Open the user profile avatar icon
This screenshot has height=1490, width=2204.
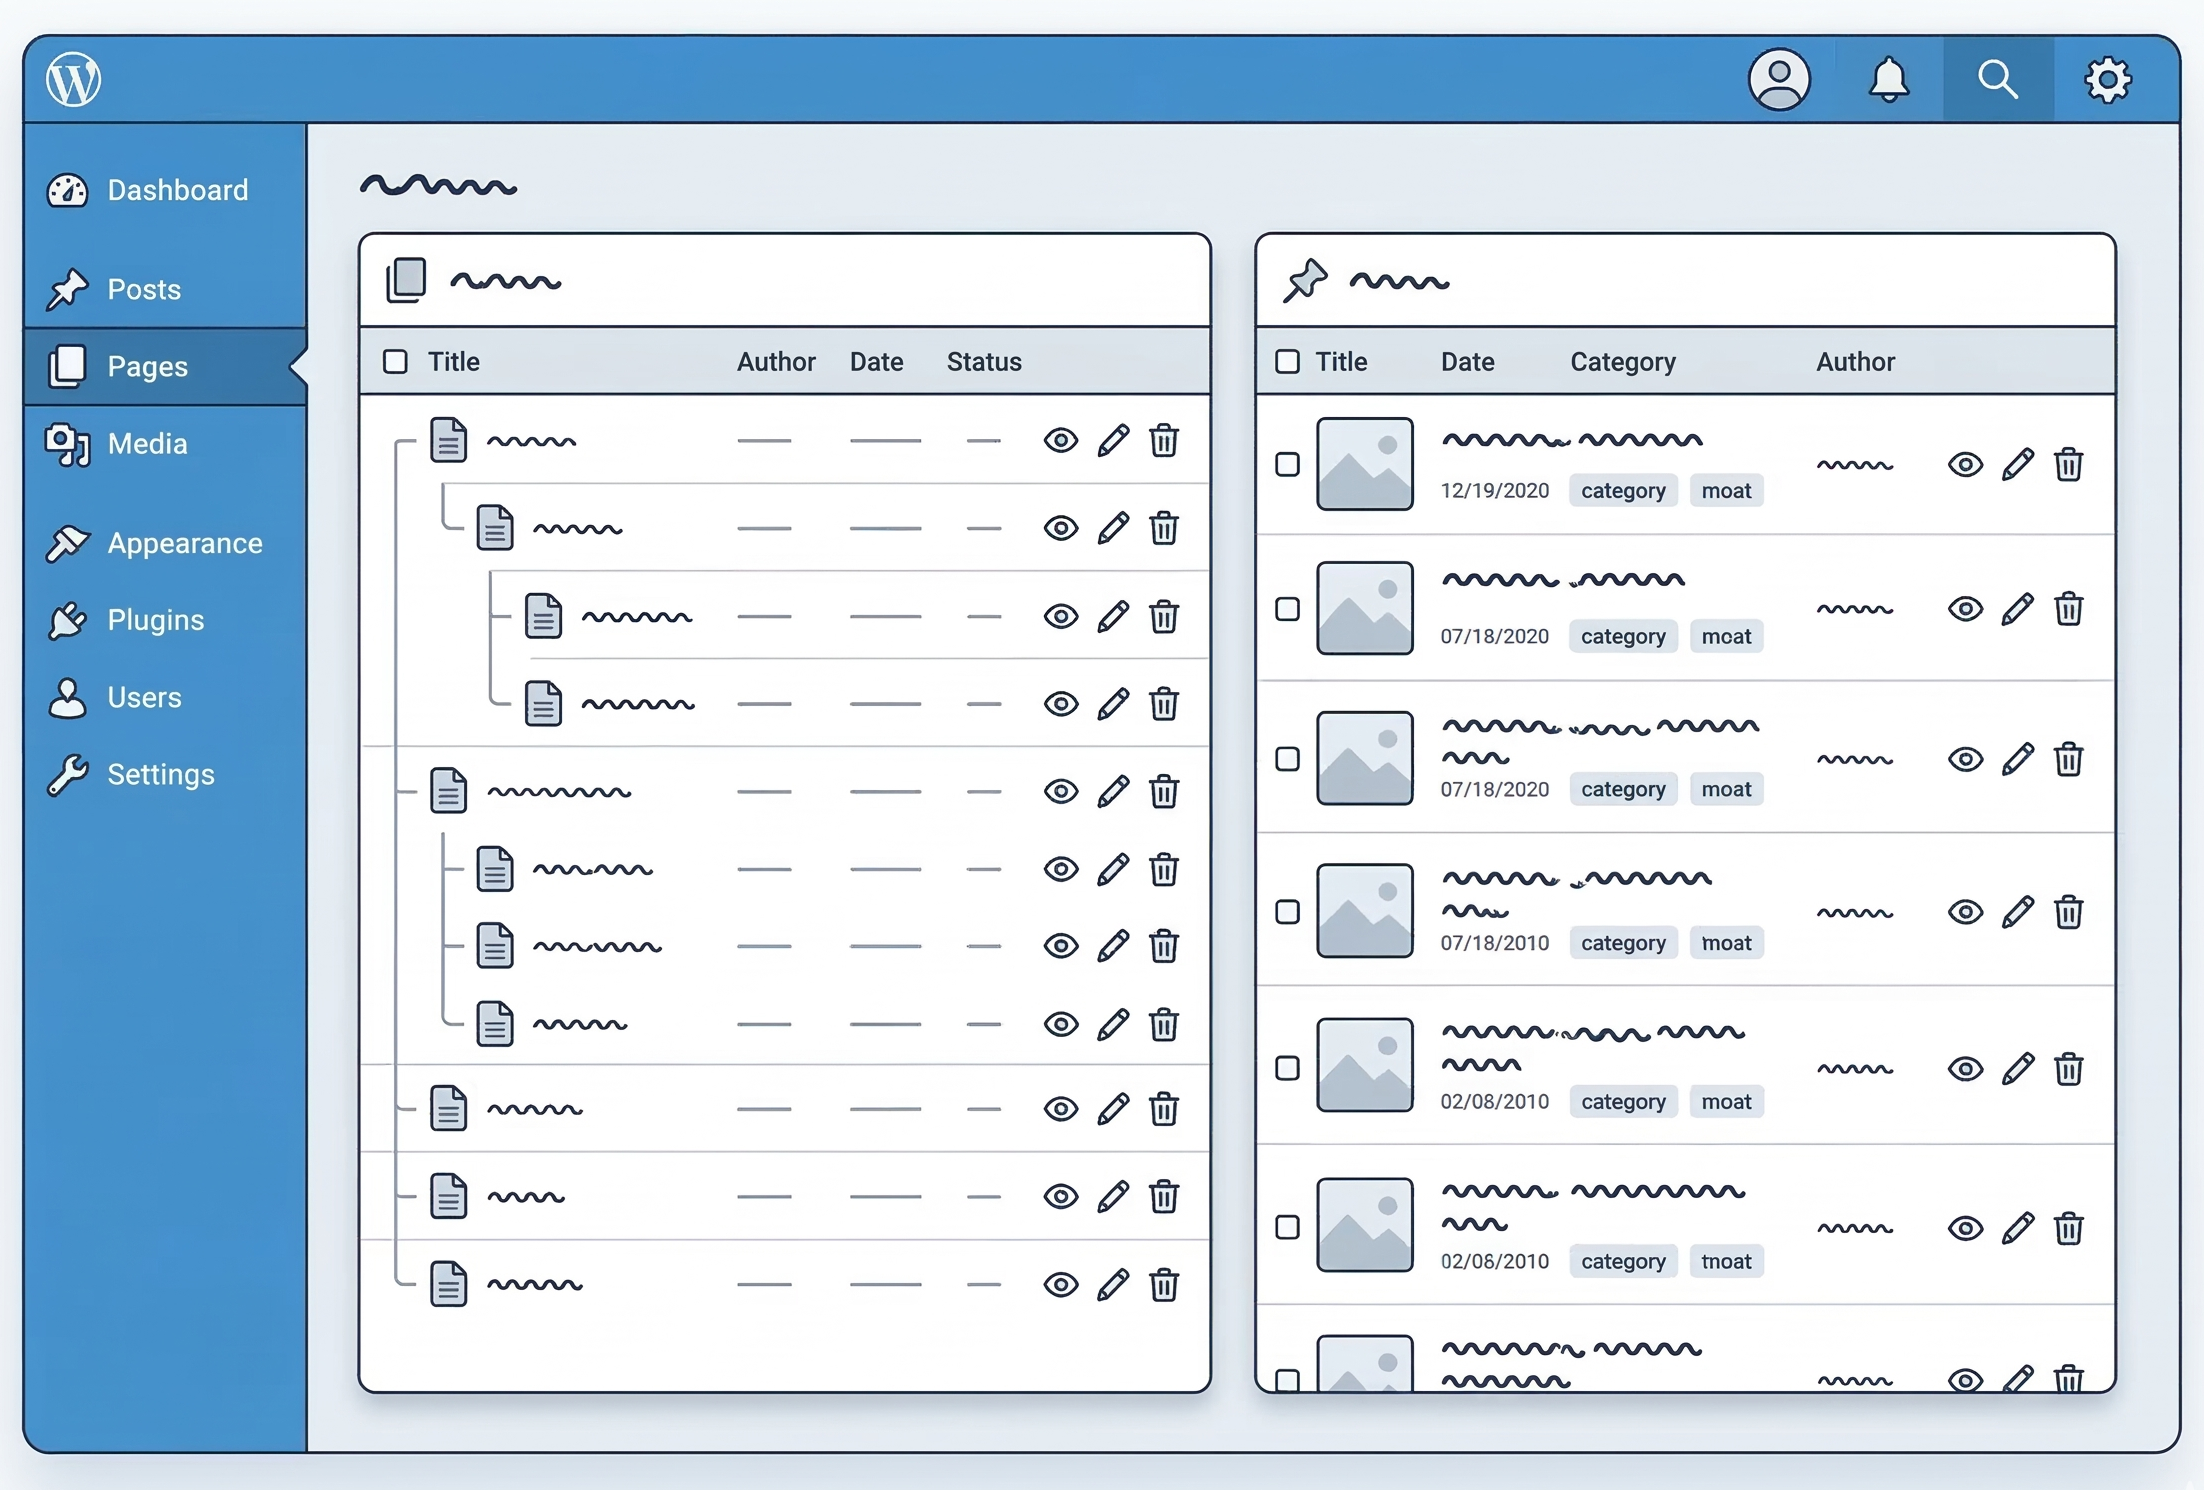[x=1778, y=79]
